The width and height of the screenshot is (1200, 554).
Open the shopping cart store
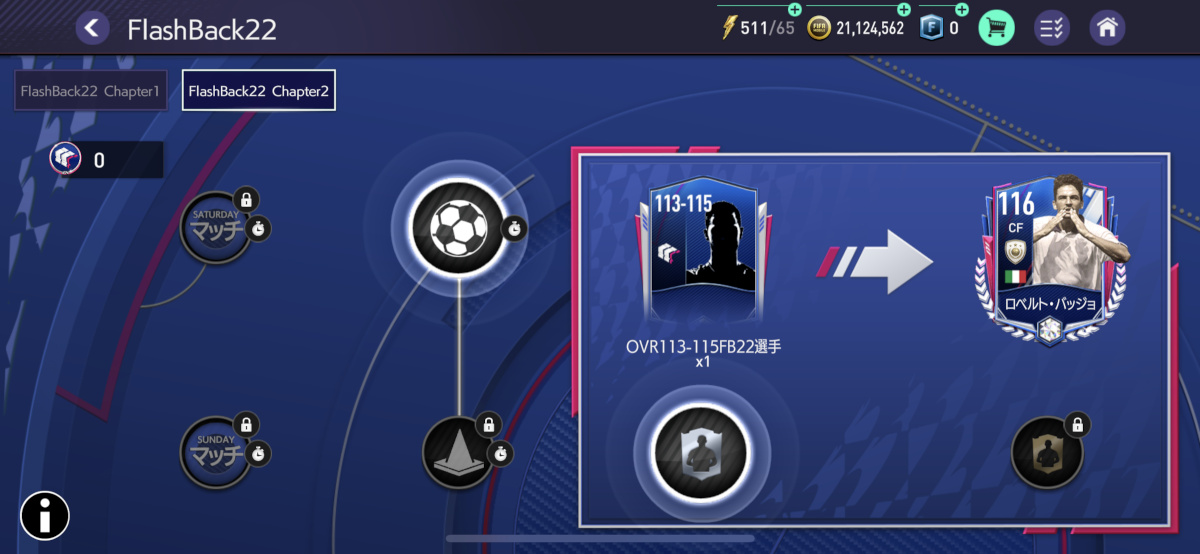(x=996, y=27)
